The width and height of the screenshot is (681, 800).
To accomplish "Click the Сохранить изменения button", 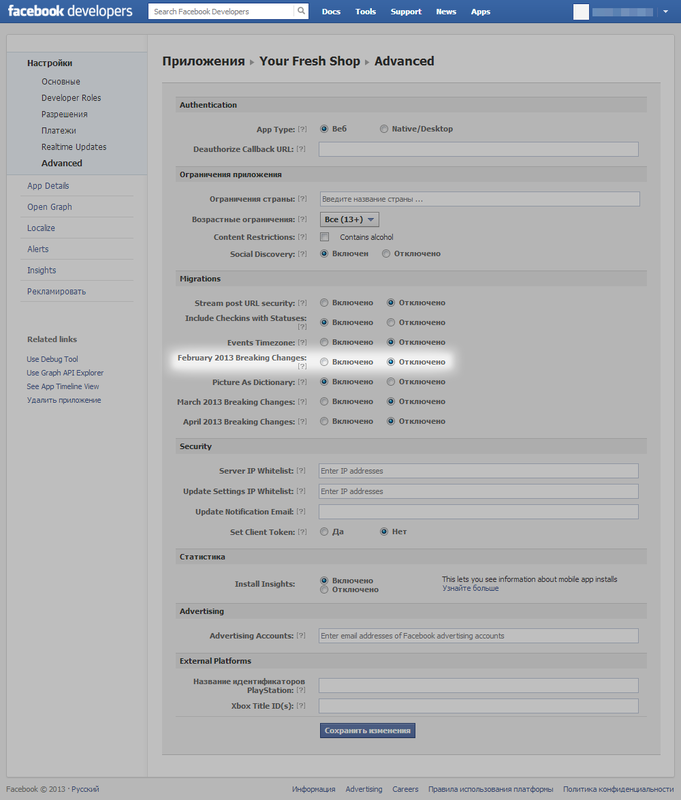I will 368,731.
